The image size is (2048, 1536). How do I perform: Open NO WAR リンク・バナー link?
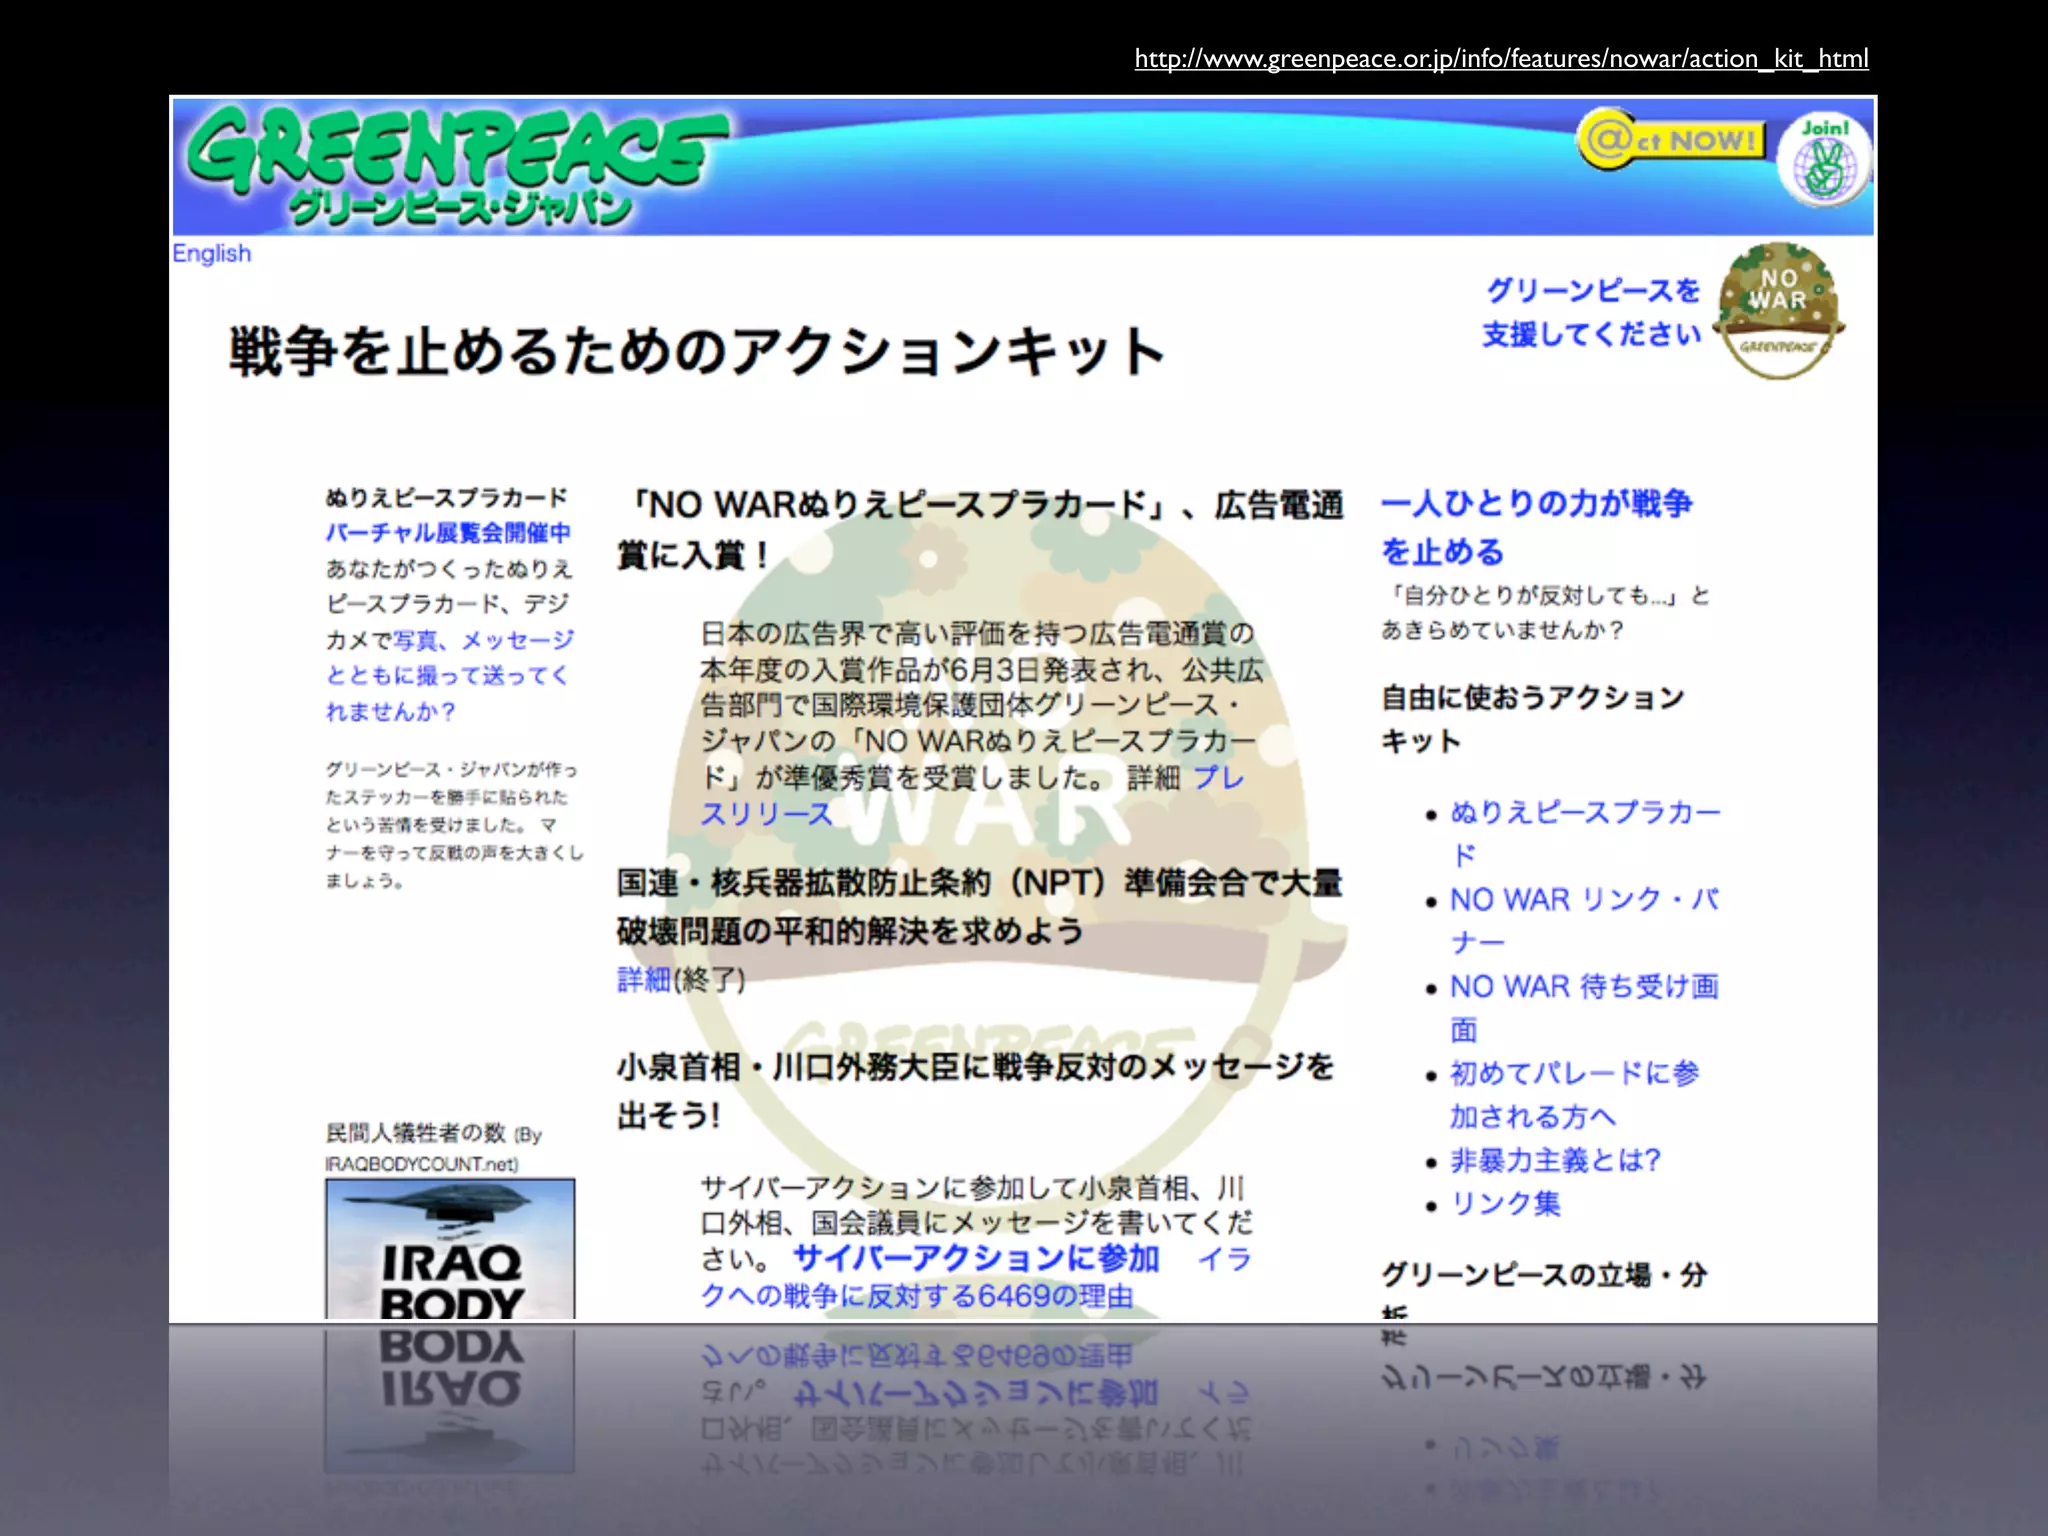(x=1585, y=920)
